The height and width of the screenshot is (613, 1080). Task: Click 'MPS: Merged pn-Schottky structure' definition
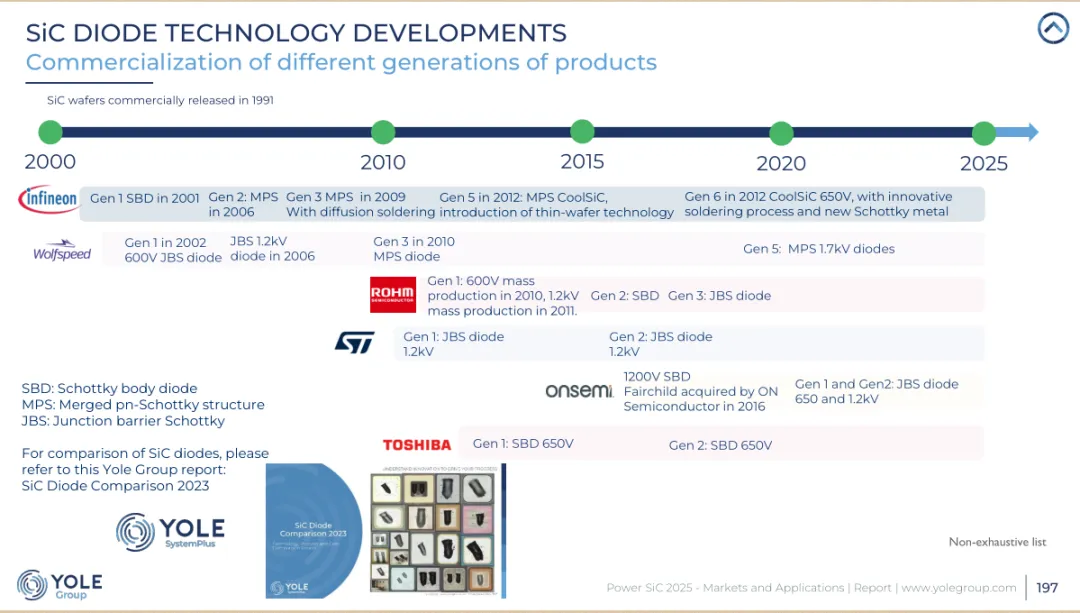coord(143,405)
